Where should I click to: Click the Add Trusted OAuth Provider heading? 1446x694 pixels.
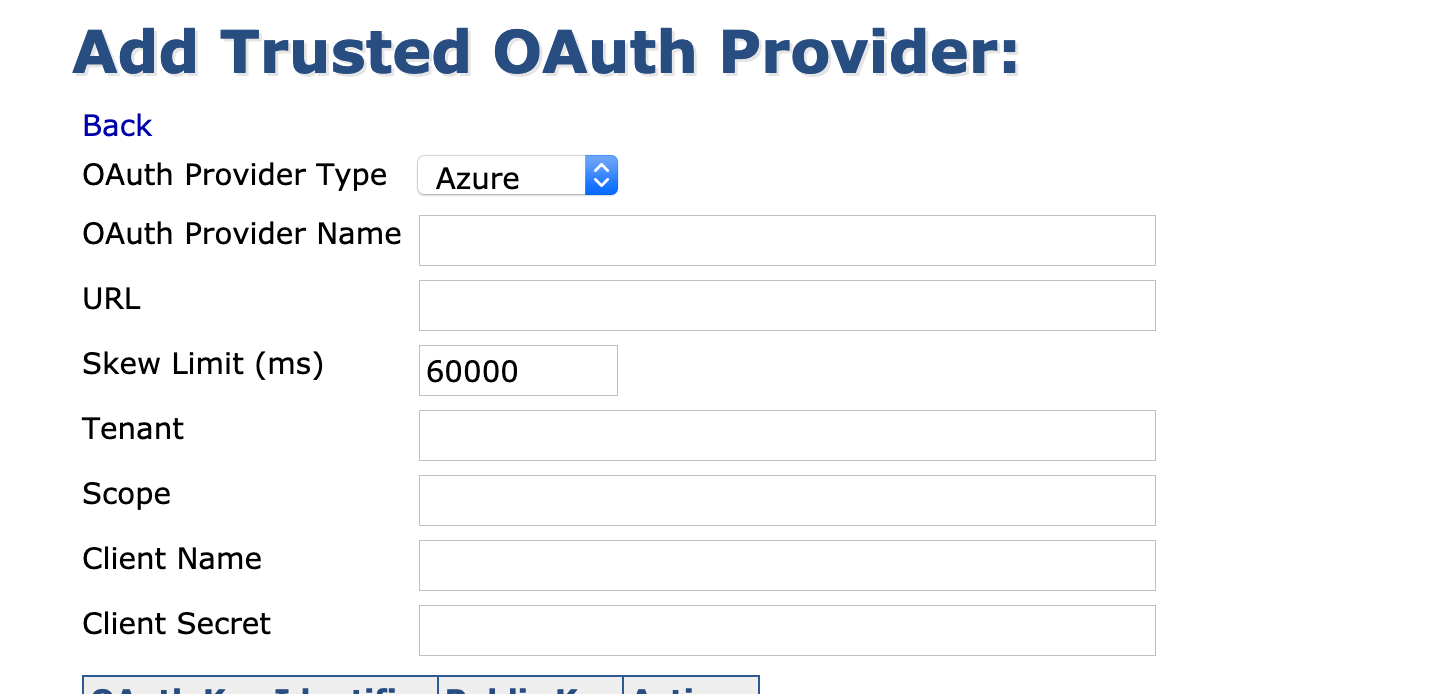coord(546,52)
